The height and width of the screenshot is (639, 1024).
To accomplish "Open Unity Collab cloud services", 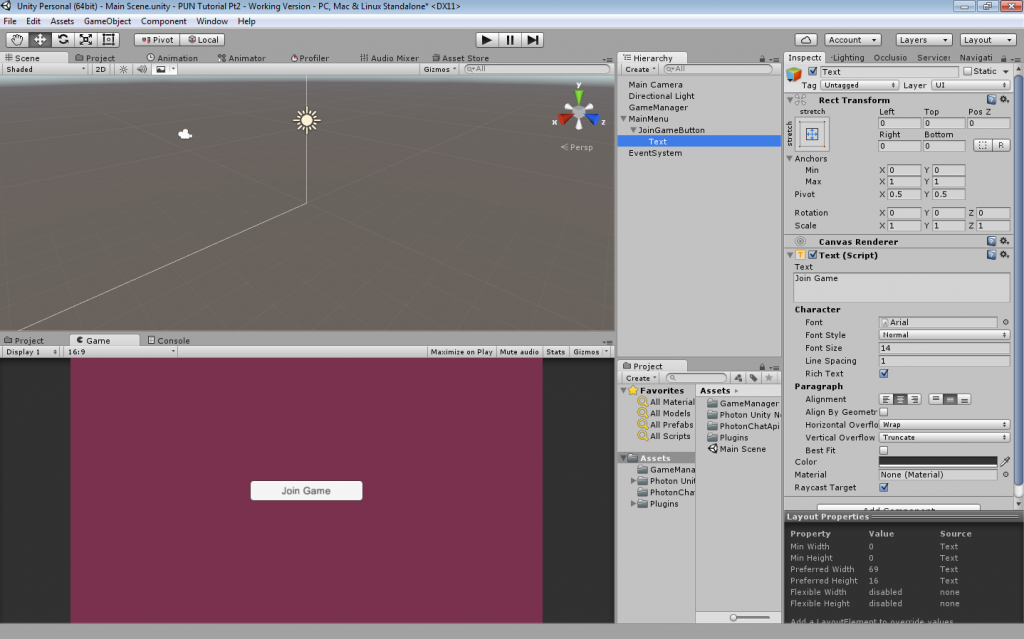I will coord(806,39).
